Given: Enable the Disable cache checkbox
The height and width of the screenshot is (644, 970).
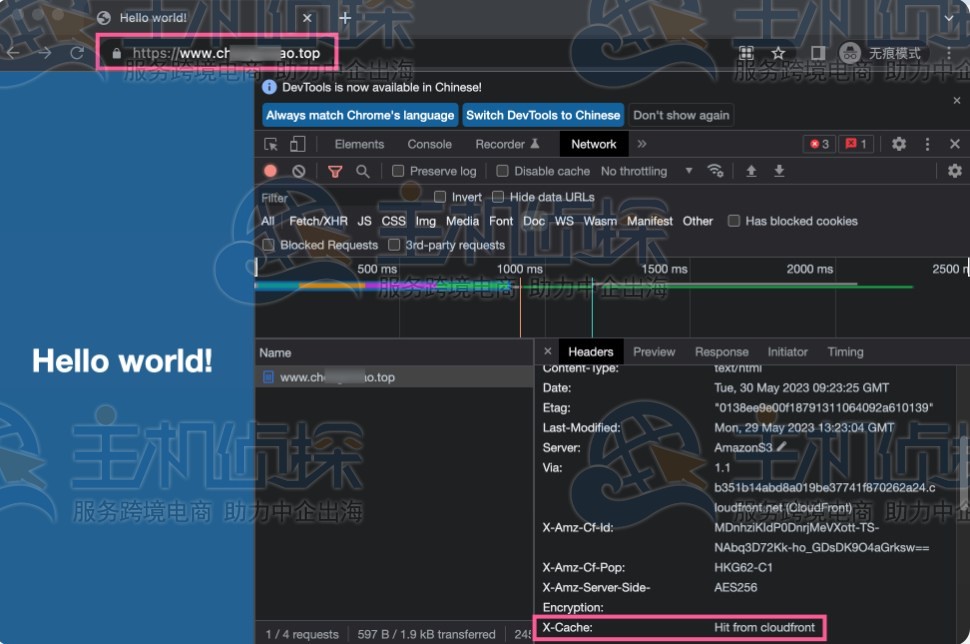Looking at the screenshot, I should click(x=503, y=171).
